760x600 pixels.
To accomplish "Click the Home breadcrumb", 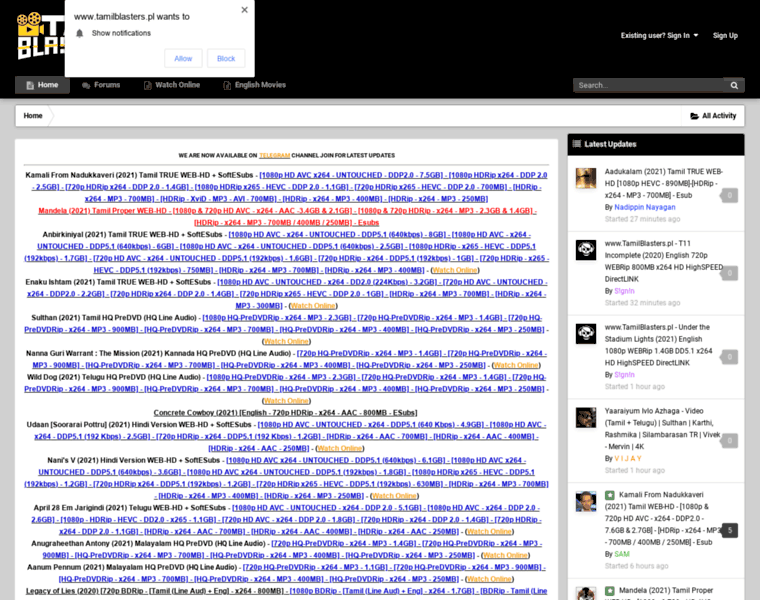I will 33,115.
